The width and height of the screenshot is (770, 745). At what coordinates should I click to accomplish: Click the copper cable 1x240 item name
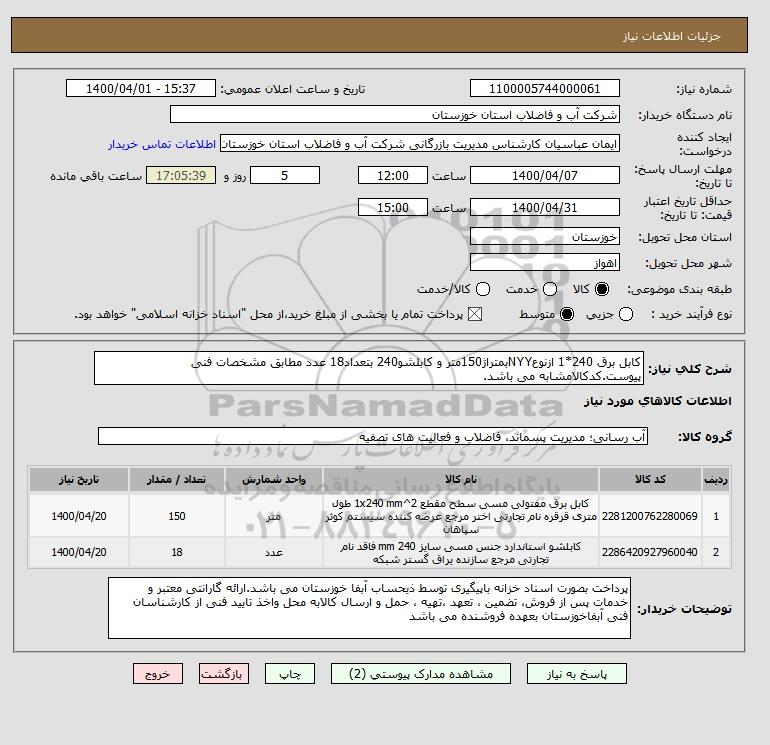pos(461,516)
